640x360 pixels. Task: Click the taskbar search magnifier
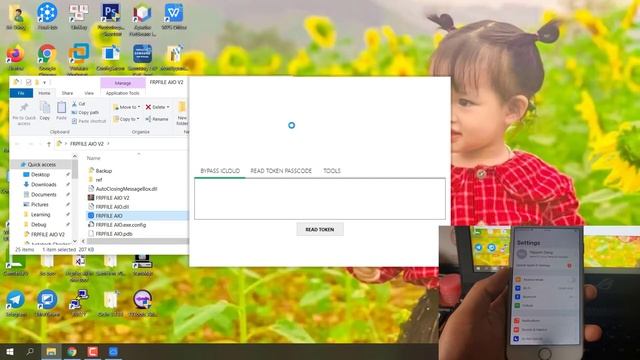point(30,351)
